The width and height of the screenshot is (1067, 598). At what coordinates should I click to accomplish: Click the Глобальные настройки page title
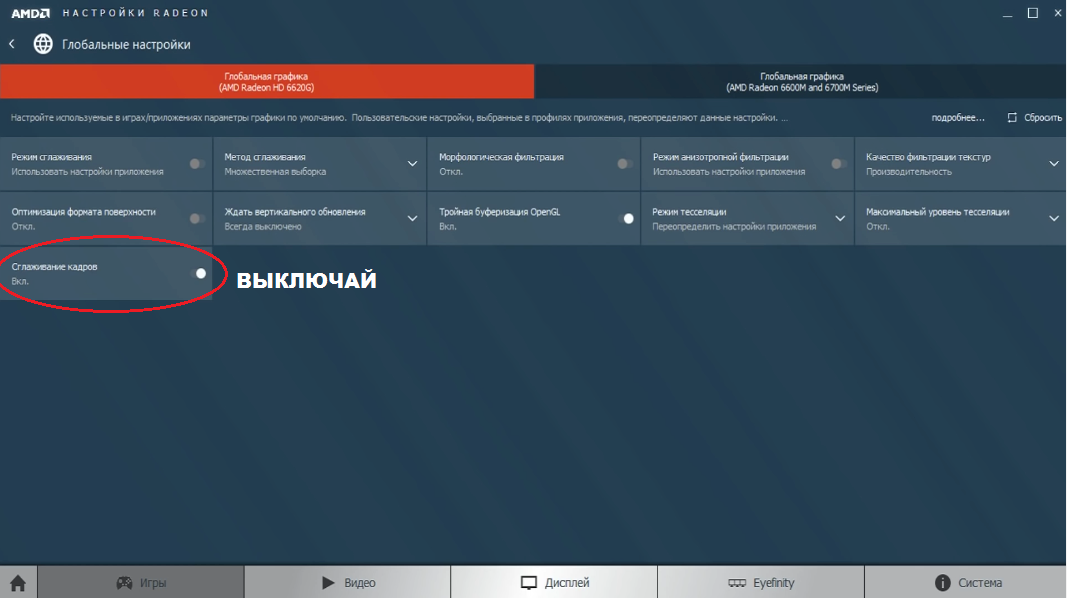click(x=126, y=45)
